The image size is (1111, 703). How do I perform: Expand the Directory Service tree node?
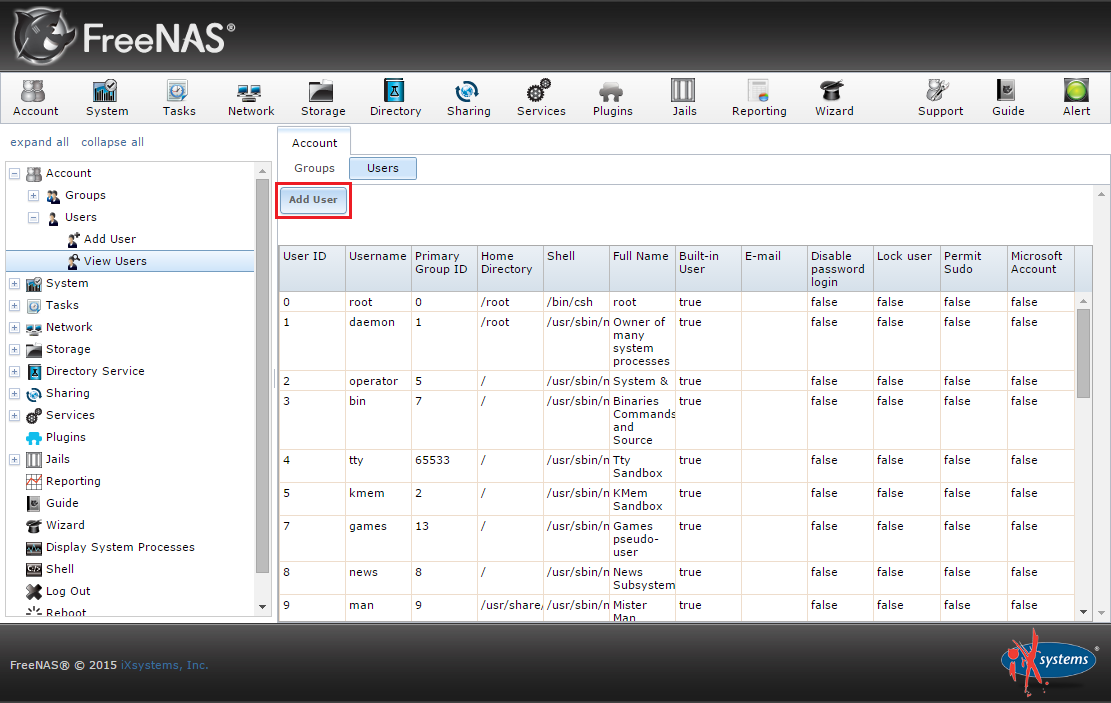point(14,371)
